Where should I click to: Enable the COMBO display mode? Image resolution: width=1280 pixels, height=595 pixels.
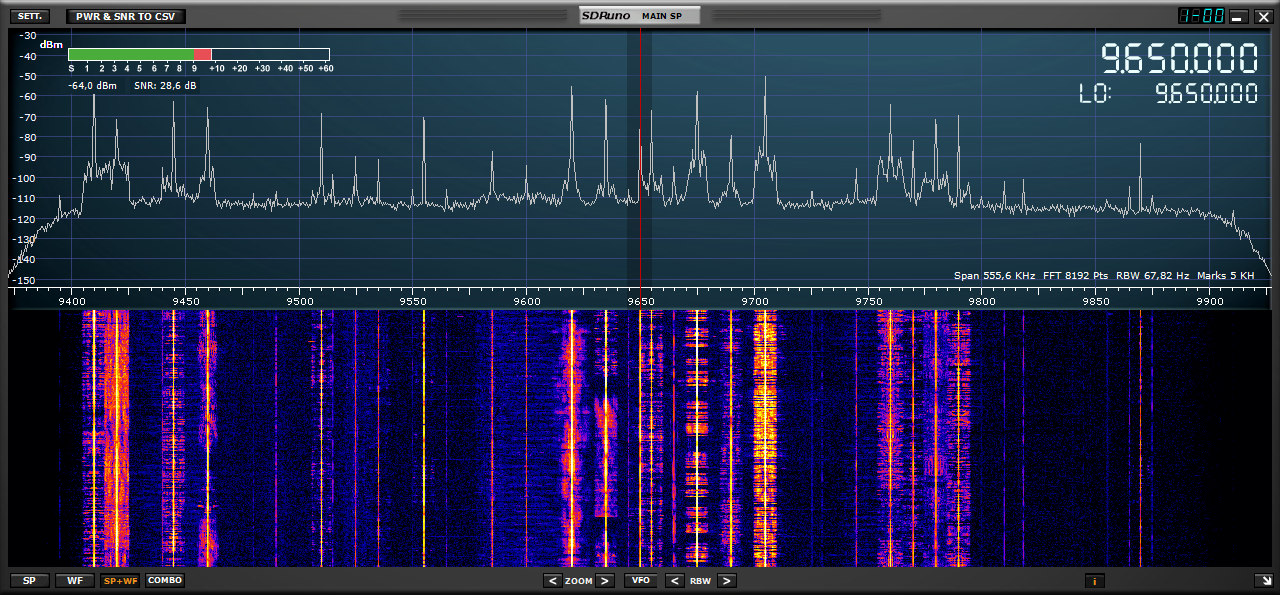(x=165, y=580)
